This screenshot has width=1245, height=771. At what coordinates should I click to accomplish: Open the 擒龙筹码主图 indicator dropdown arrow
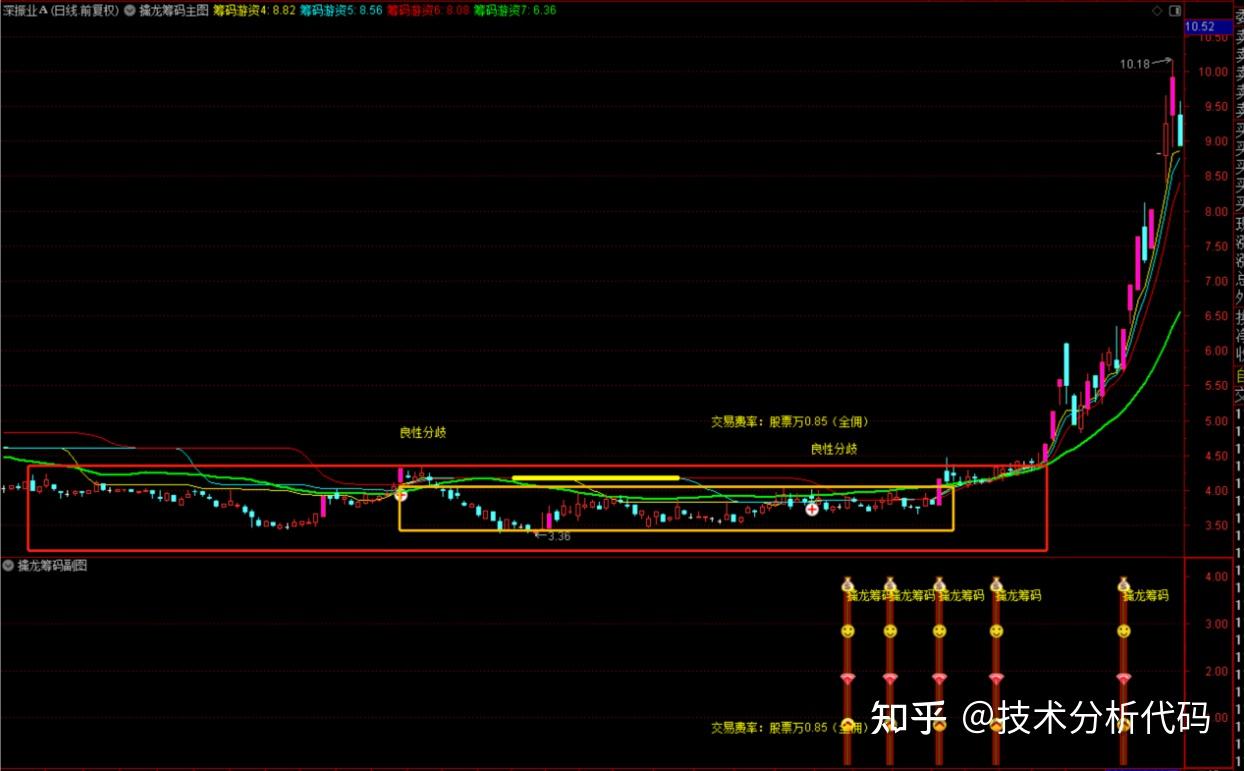tap(130, 10)
